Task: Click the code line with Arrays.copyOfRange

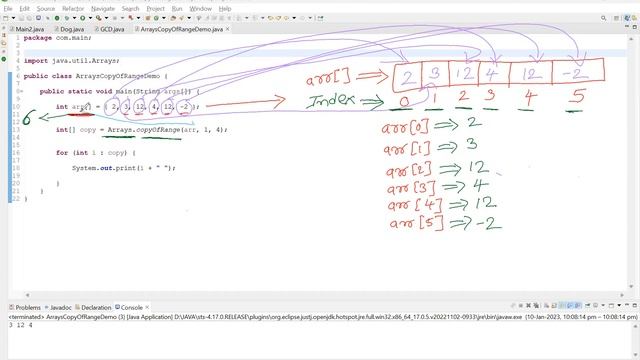Action: (x=142, y=130)
